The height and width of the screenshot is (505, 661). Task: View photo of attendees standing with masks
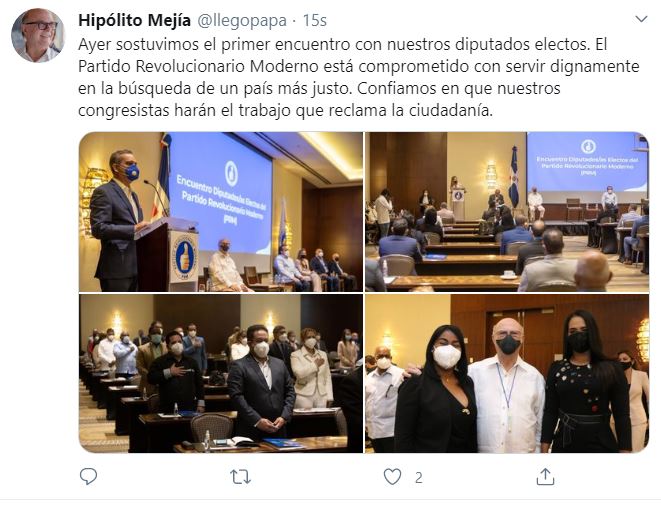[x=221, y=373]
